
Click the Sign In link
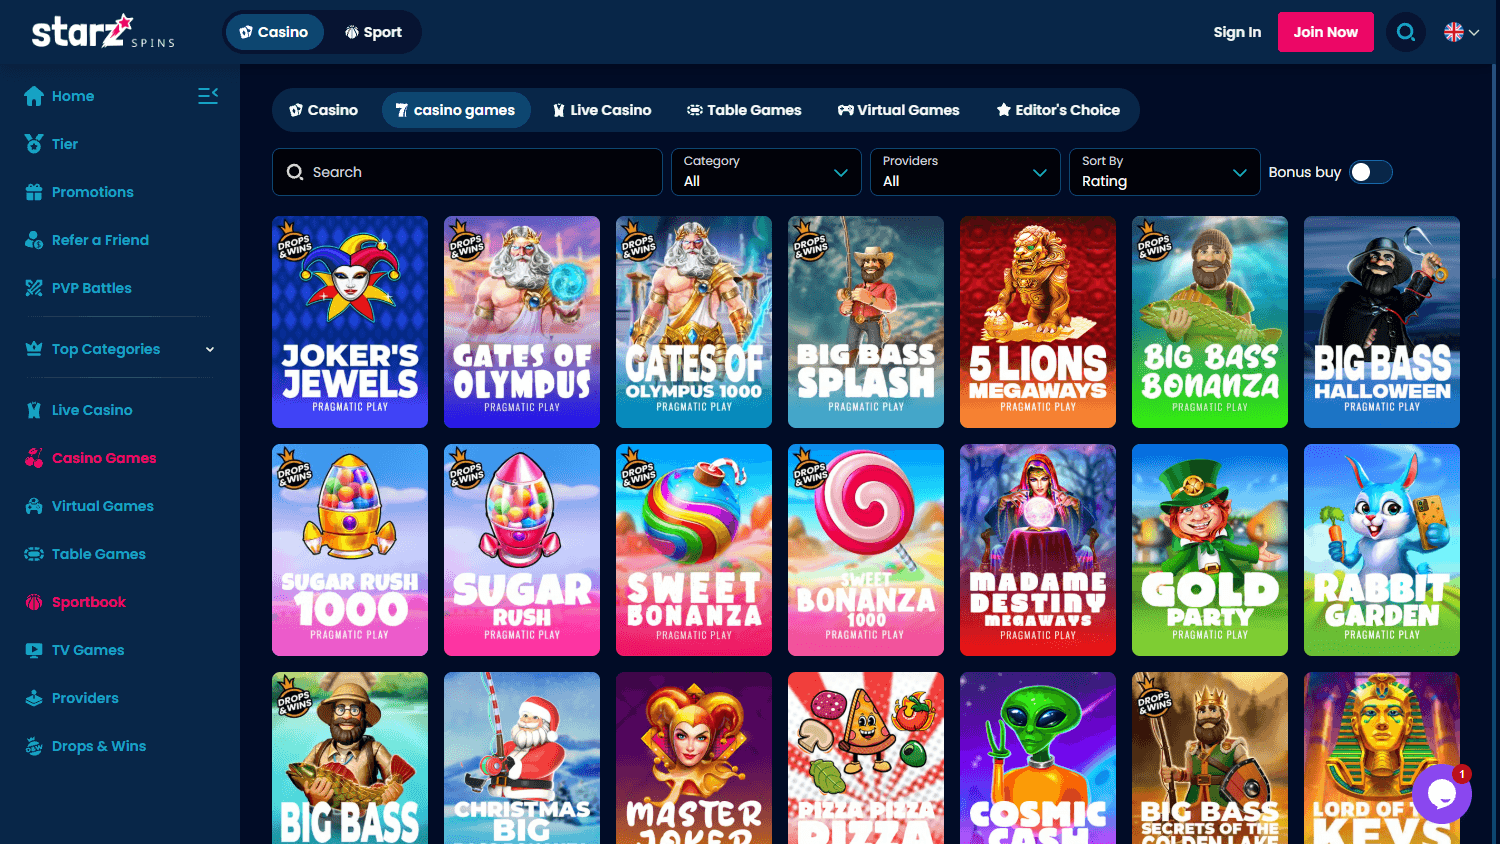click(1237, 32)
